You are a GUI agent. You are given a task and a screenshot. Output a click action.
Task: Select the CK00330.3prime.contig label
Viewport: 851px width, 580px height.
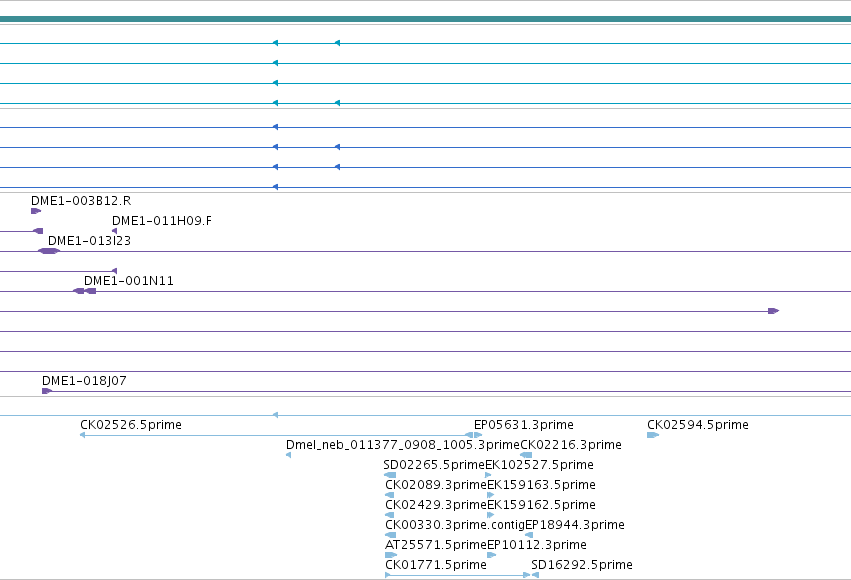tap(455, 525)
